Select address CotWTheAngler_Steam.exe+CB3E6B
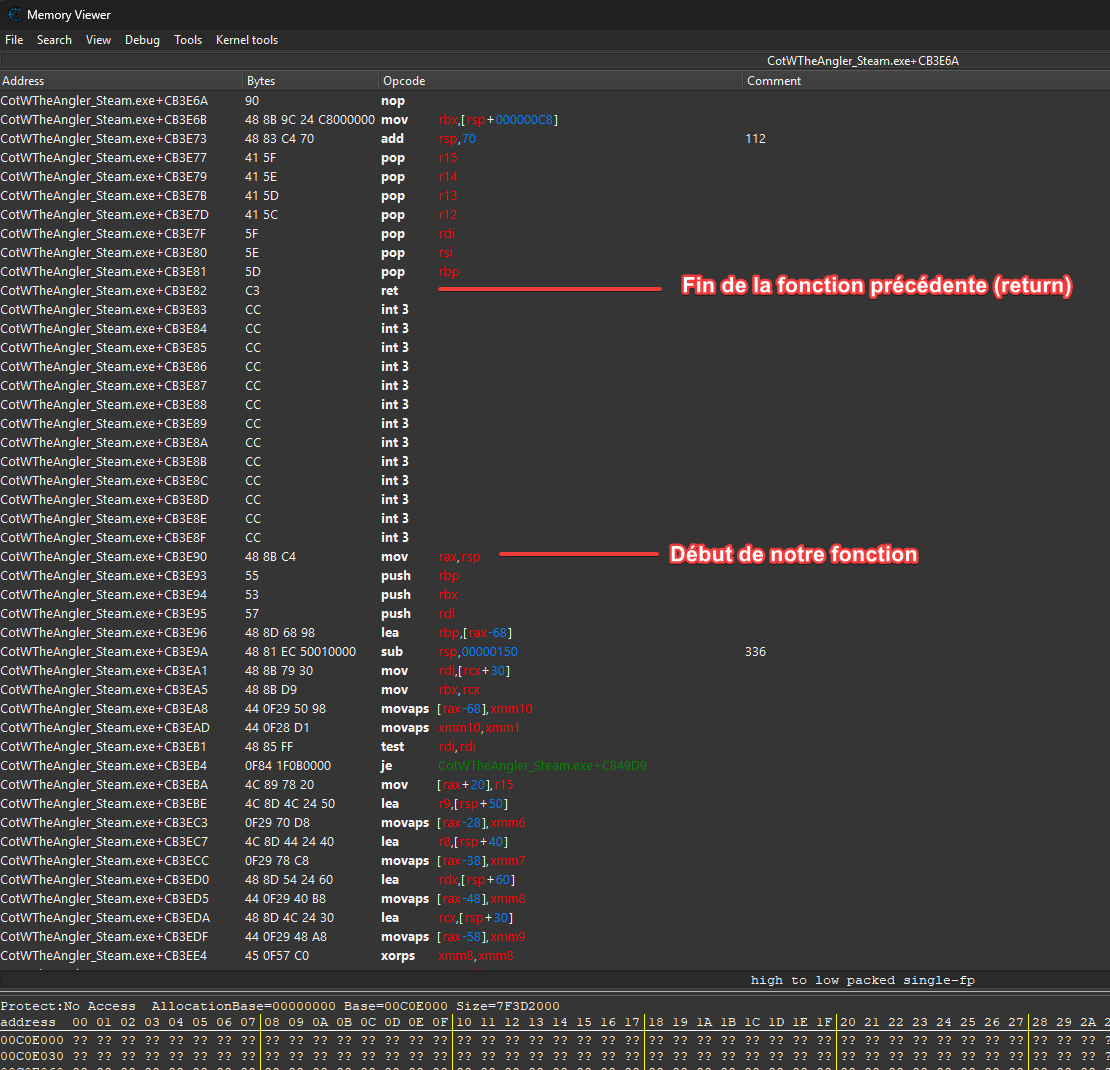Viewport: 1110px width, 1070px height. [x=103, y=120]
